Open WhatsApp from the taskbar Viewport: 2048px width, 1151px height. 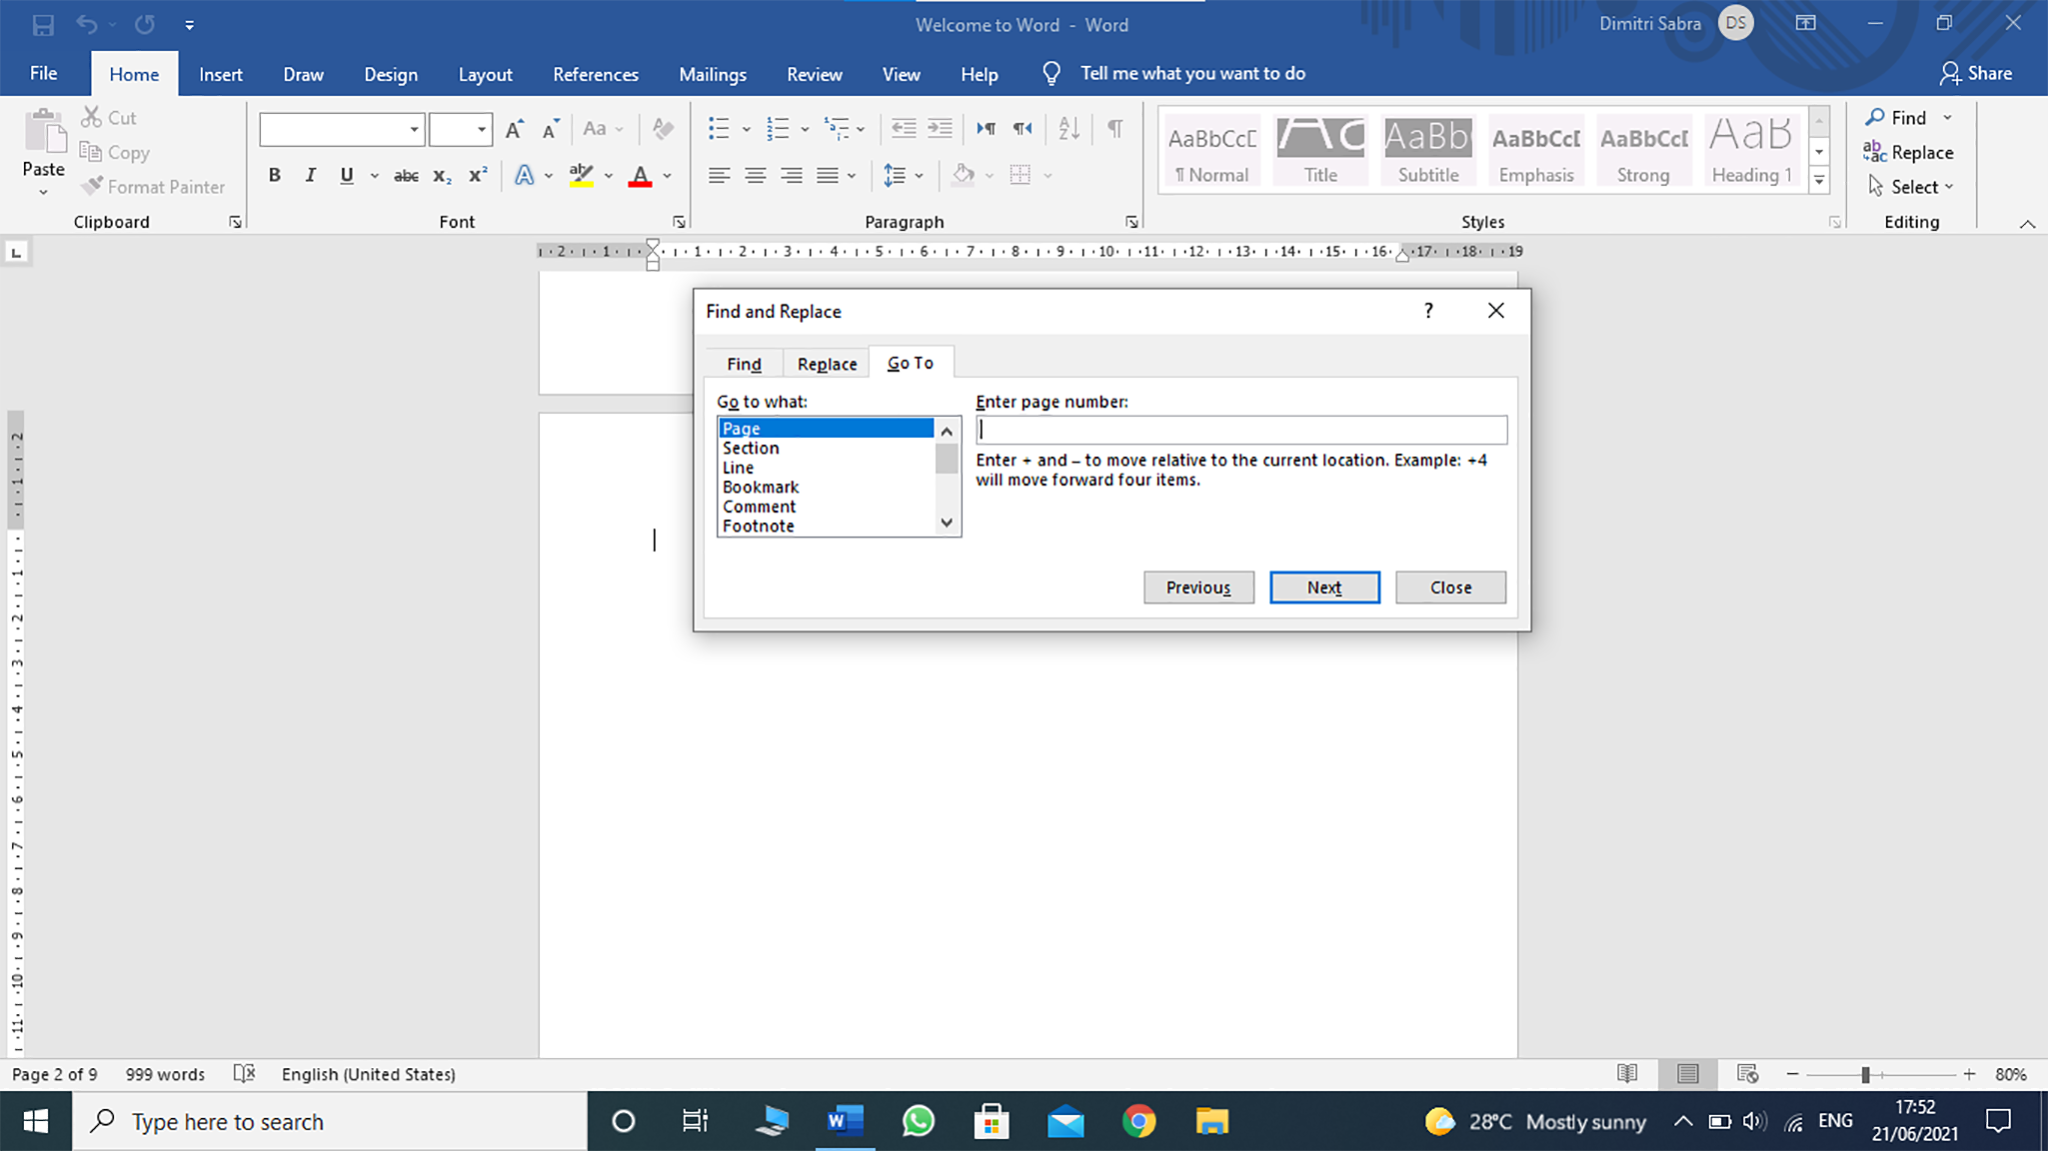[x=918, y=1122]
